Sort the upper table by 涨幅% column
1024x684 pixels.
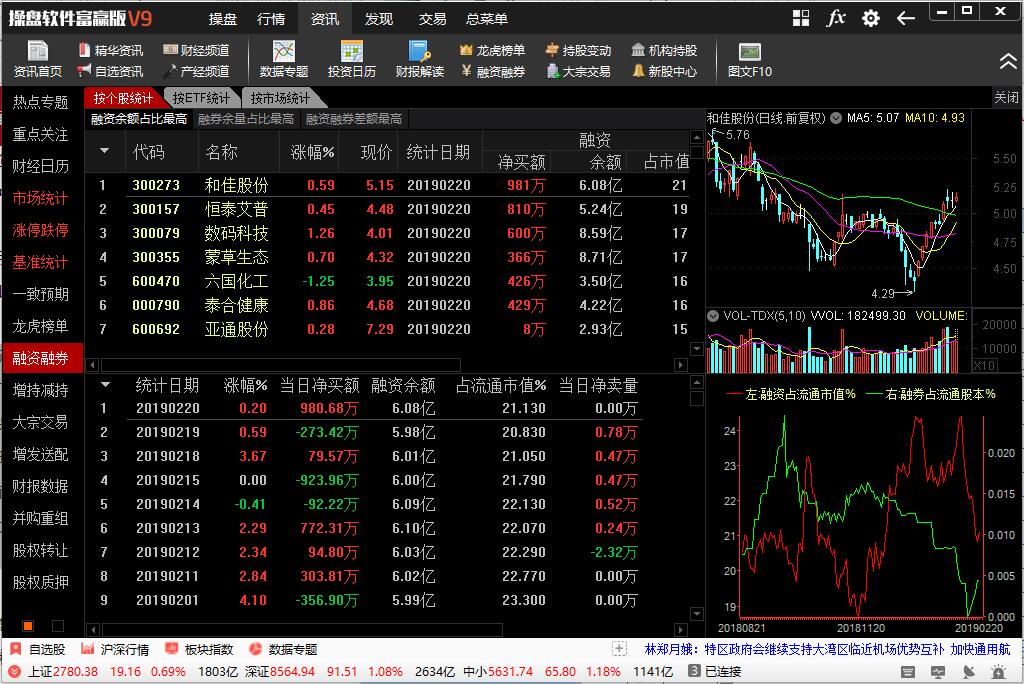pyautogui.click(x=313, y=152)
